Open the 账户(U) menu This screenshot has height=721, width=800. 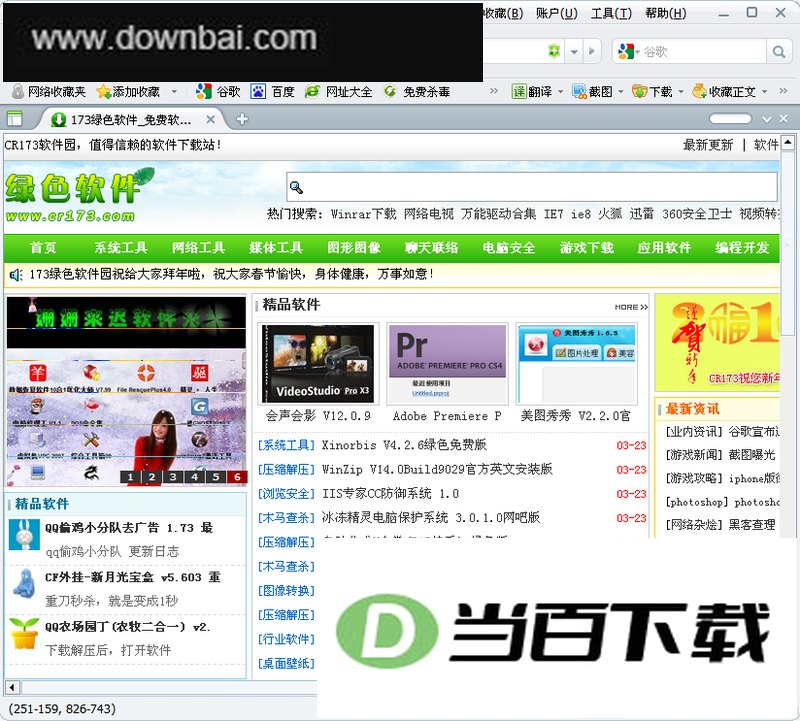(x=557, y=13)
